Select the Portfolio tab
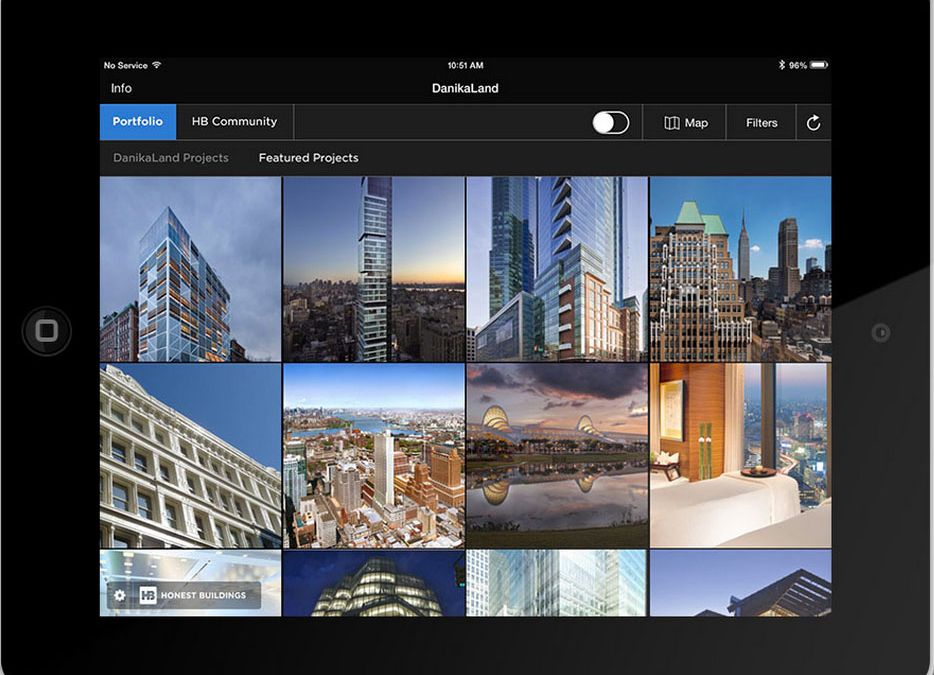This screenshot has height=675, width=934. click(x=138, y=122)
